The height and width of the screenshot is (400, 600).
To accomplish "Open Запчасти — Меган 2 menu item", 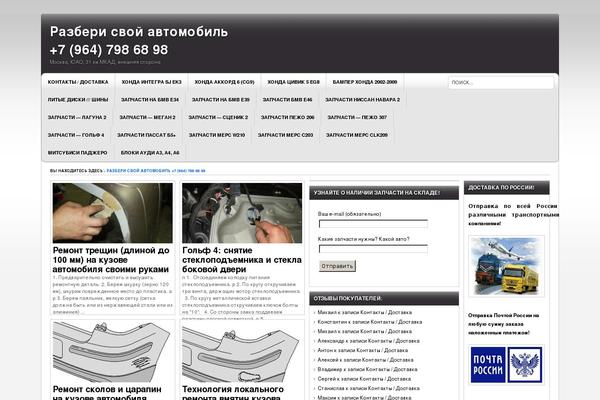I will click(147, 117).
